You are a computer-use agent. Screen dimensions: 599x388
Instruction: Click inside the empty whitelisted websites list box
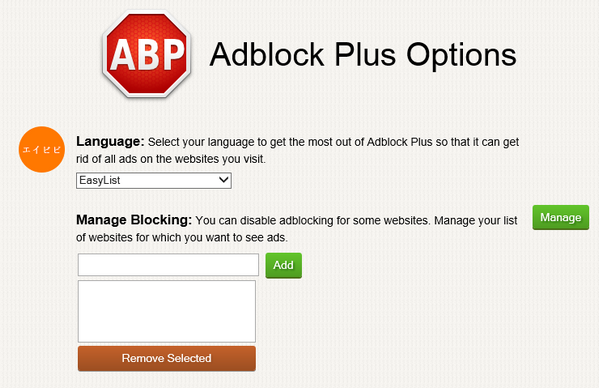click(x=167, y=311)
